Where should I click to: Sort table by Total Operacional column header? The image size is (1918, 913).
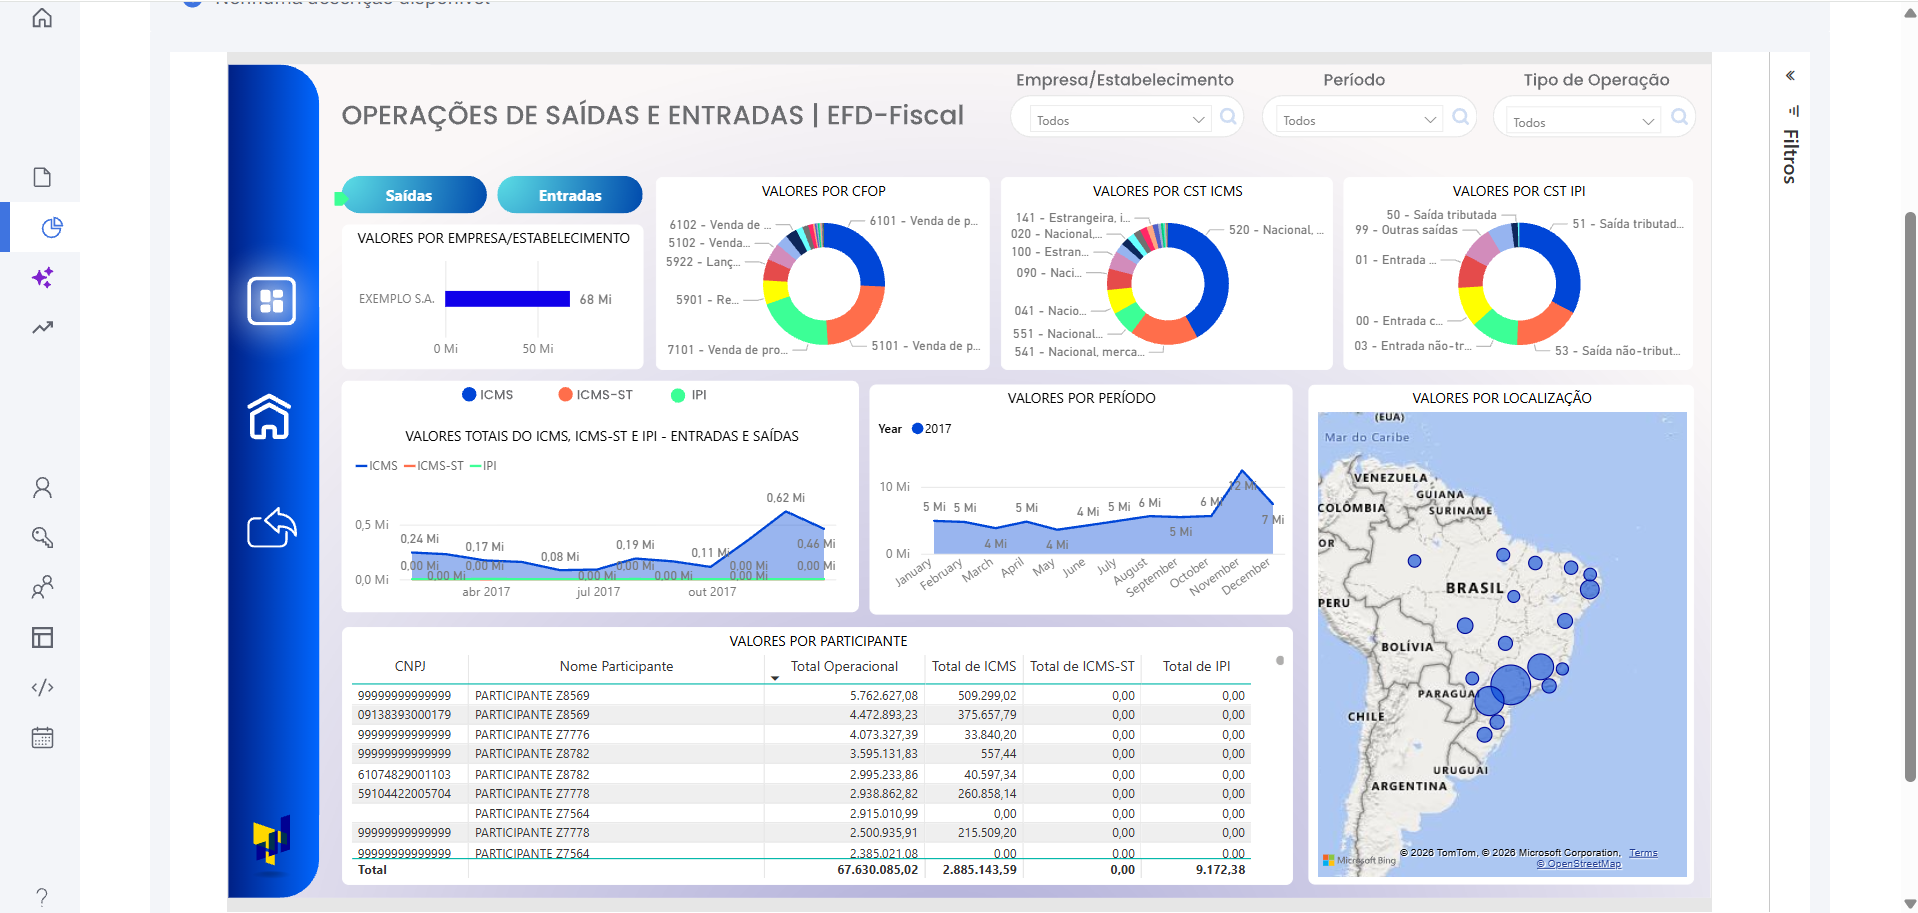(844, 667)
